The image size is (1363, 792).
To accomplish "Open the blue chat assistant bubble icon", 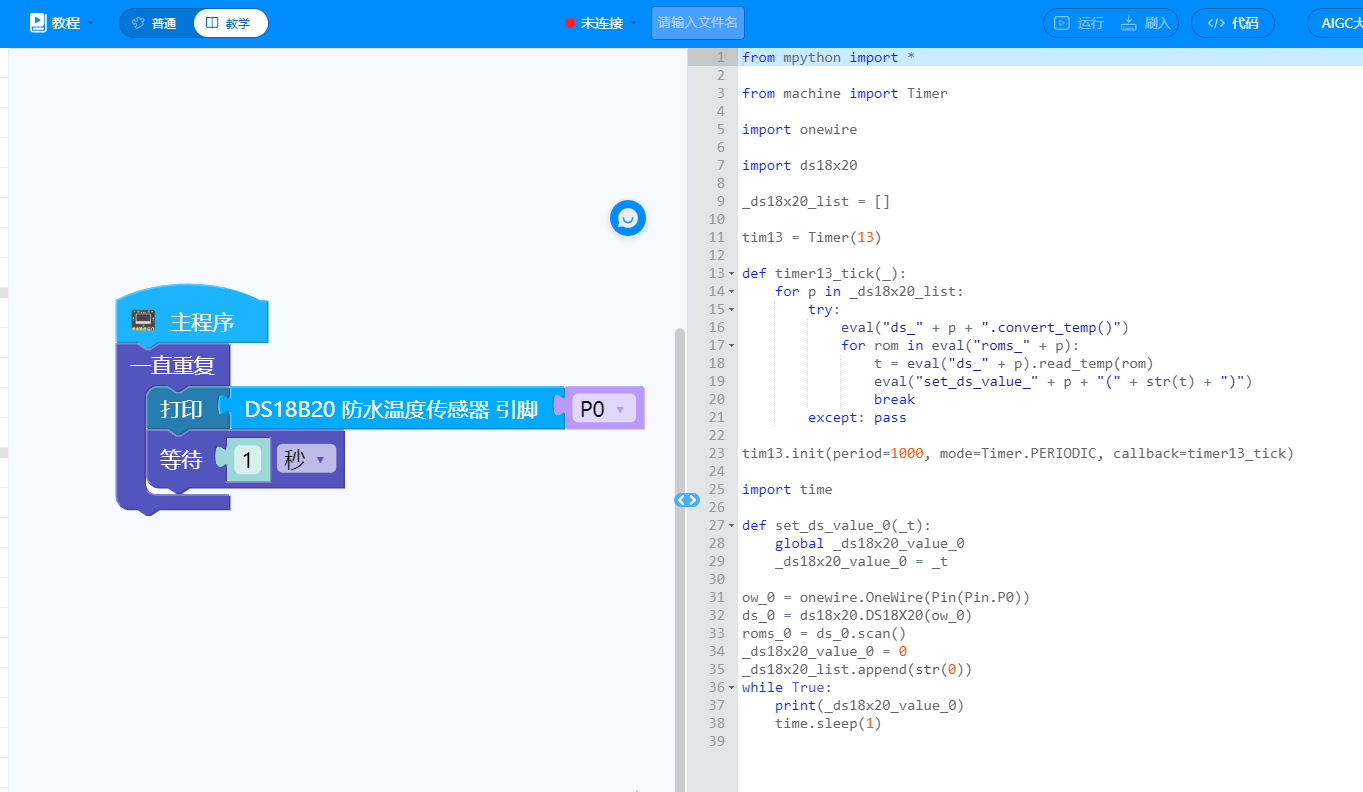I will (x=628, y=218).
